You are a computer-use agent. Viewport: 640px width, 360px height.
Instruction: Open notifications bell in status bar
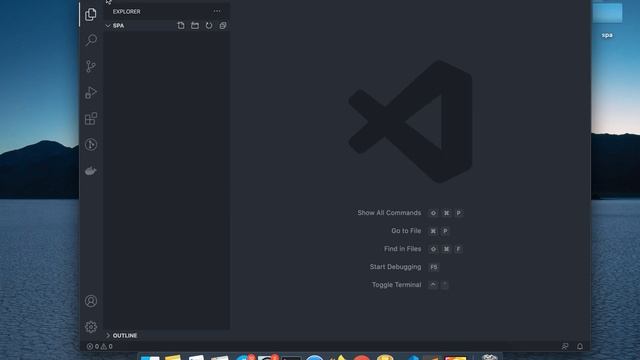[580, 347]
